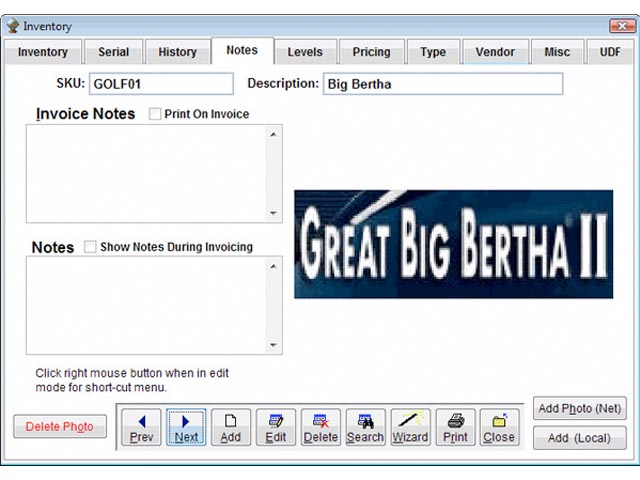Select the Notes tab
Screen dimensions: 640x480
click(242, 50)
